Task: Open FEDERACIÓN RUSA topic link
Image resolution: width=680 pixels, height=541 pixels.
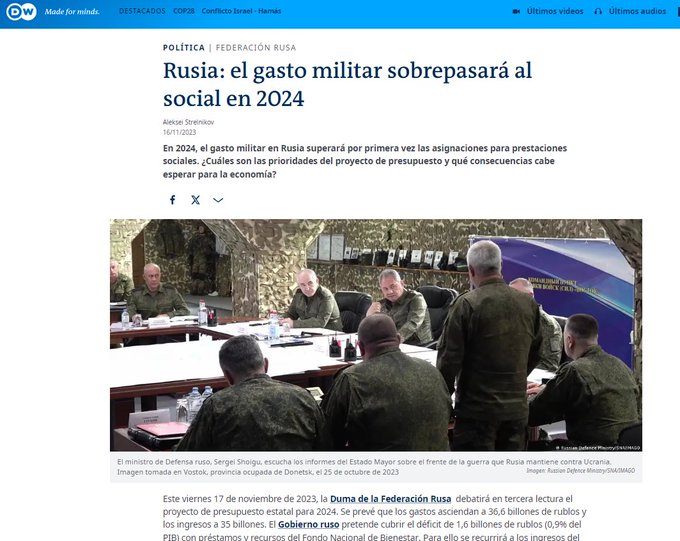Action: [x=256, y=47]
